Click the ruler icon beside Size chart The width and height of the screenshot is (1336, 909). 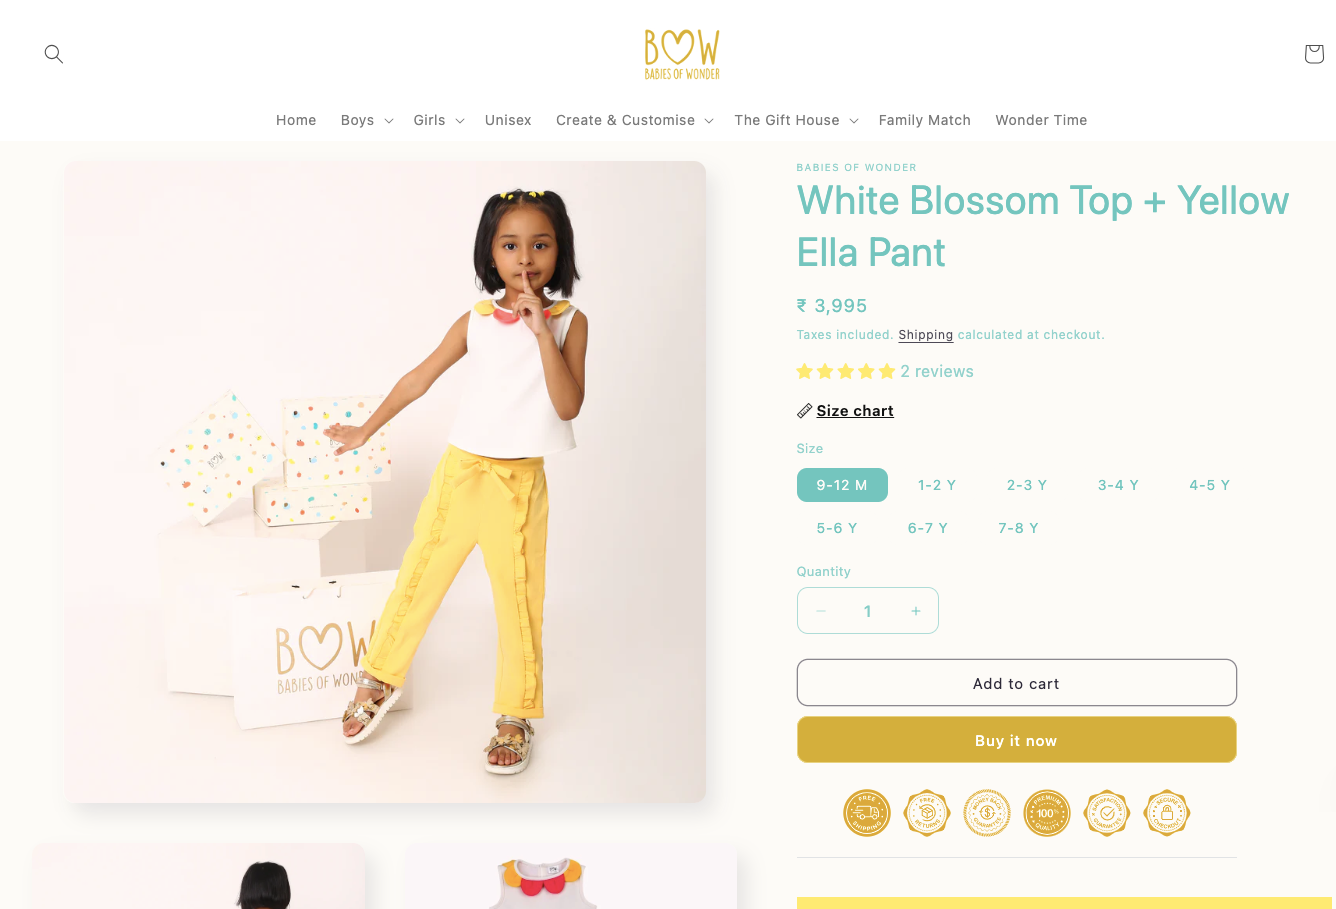coord(804,411)
